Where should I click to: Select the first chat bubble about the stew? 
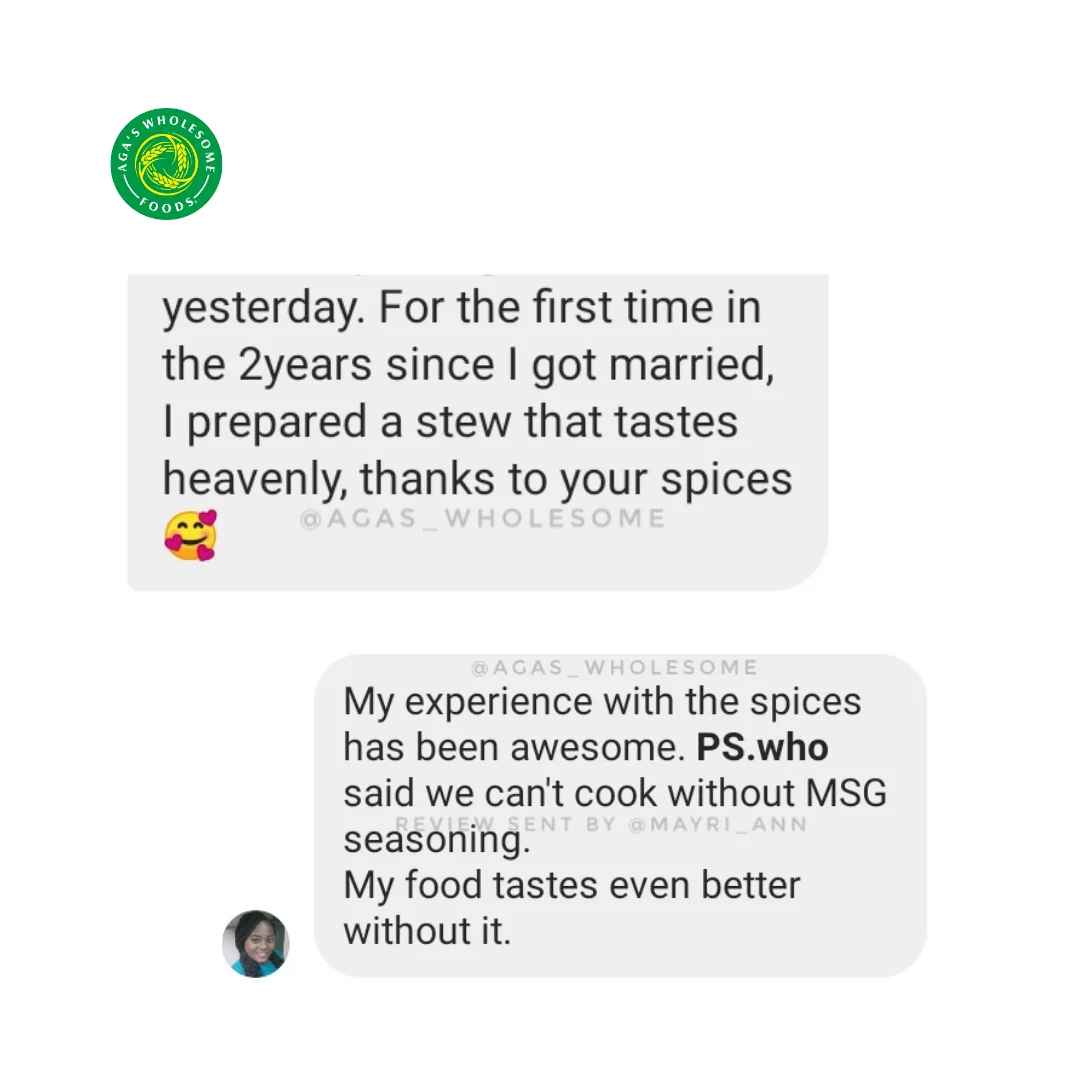(477, 432)
